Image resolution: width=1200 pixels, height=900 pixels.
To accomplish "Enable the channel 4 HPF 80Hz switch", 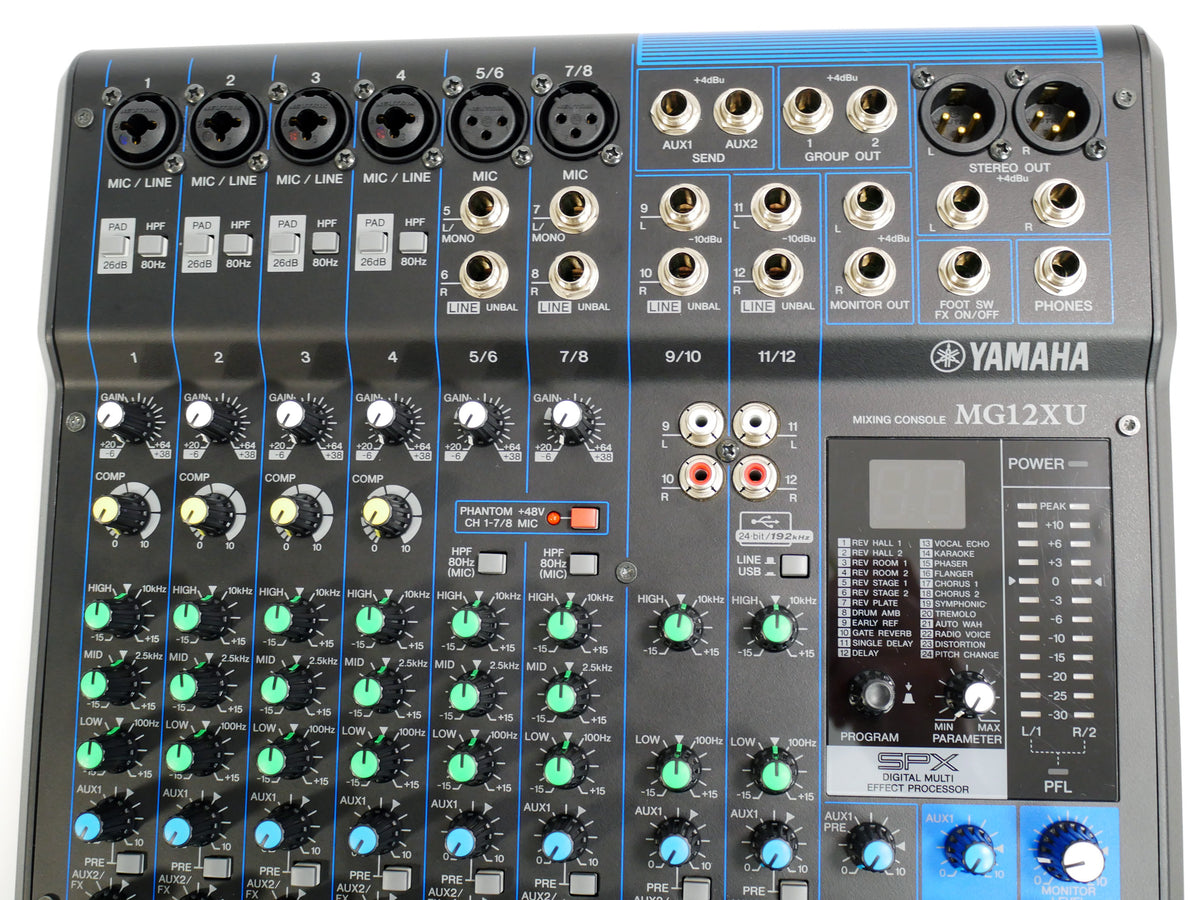I will tap(412, 240).
